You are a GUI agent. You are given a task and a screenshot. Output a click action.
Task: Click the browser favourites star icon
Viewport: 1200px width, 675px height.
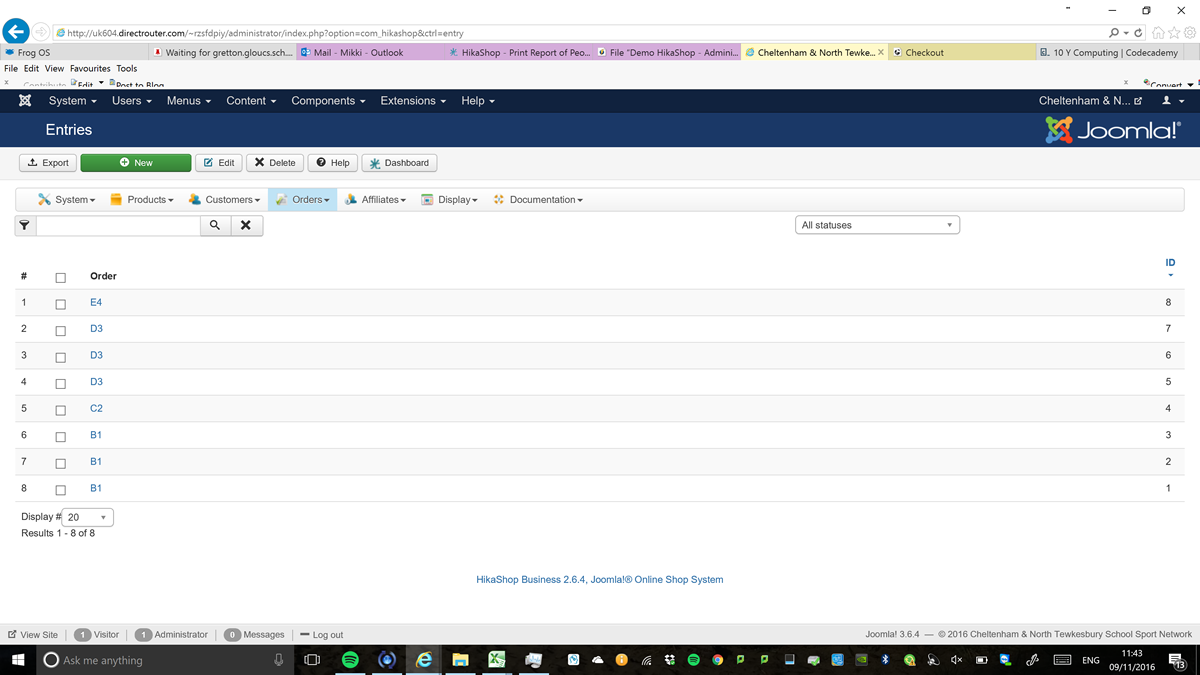pos(1174,33)
